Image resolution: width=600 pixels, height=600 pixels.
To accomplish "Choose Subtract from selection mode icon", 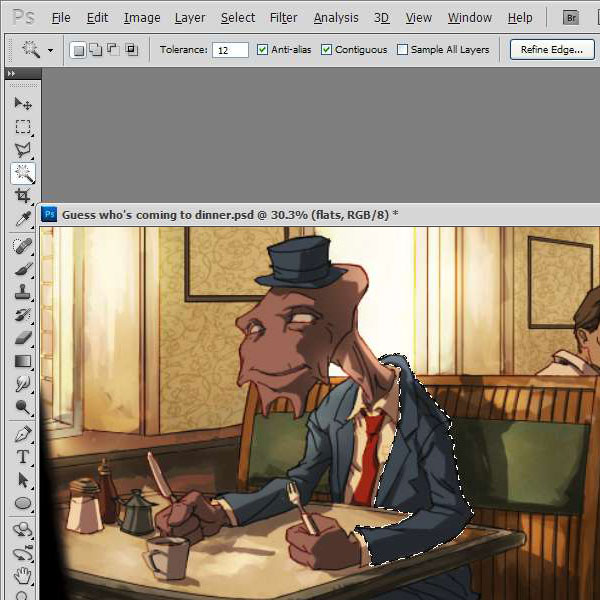I will click(113, 50).
